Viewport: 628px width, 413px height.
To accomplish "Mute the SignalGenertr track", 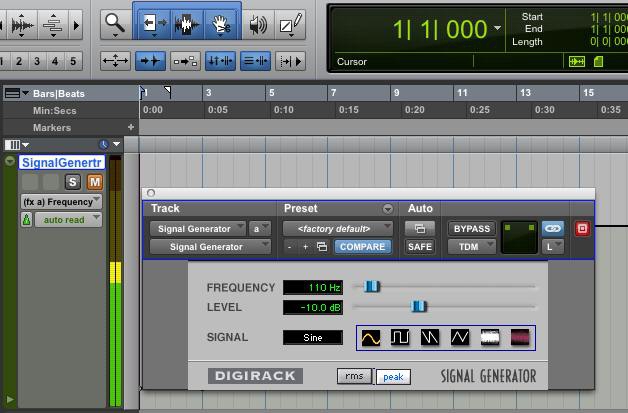I will pyautogui.click(x=95, y=182).
